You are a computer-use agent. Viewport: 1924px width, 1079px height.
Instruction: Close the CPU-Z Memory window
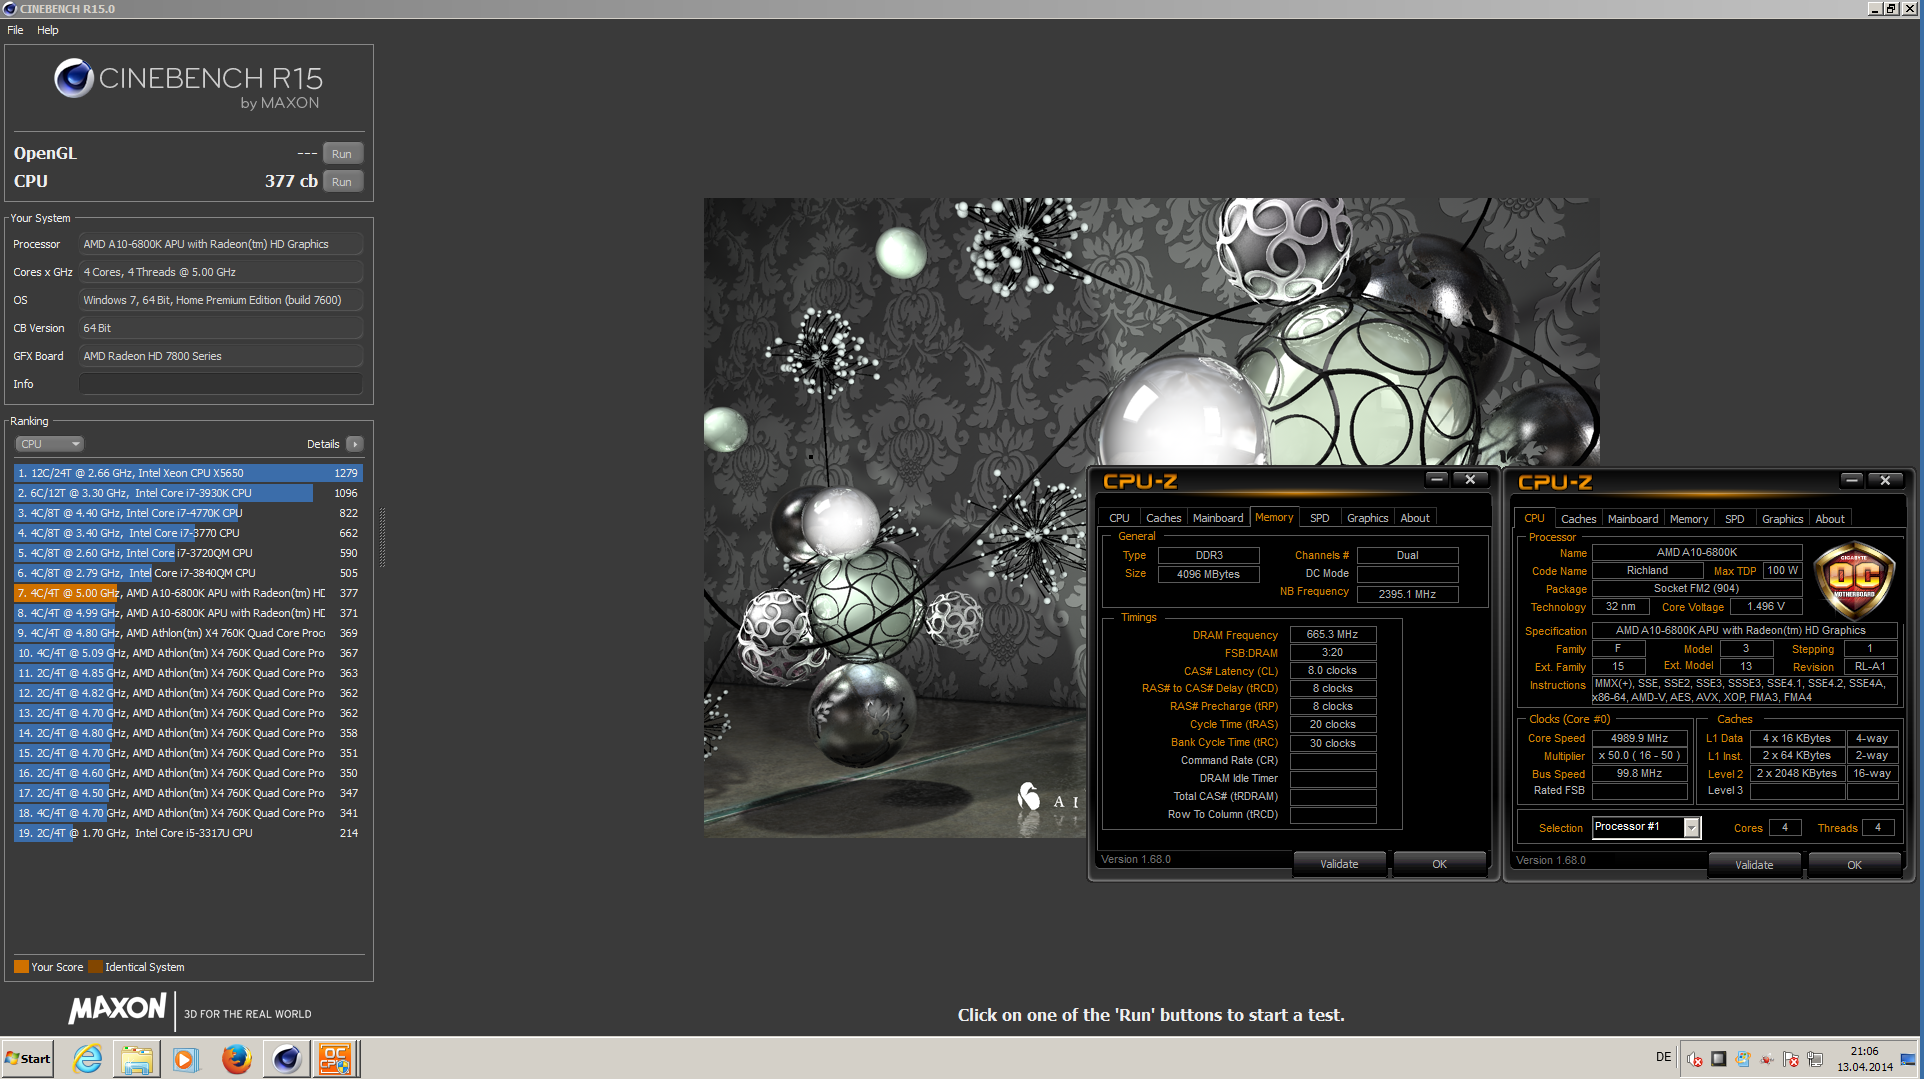coord(1470,480)
